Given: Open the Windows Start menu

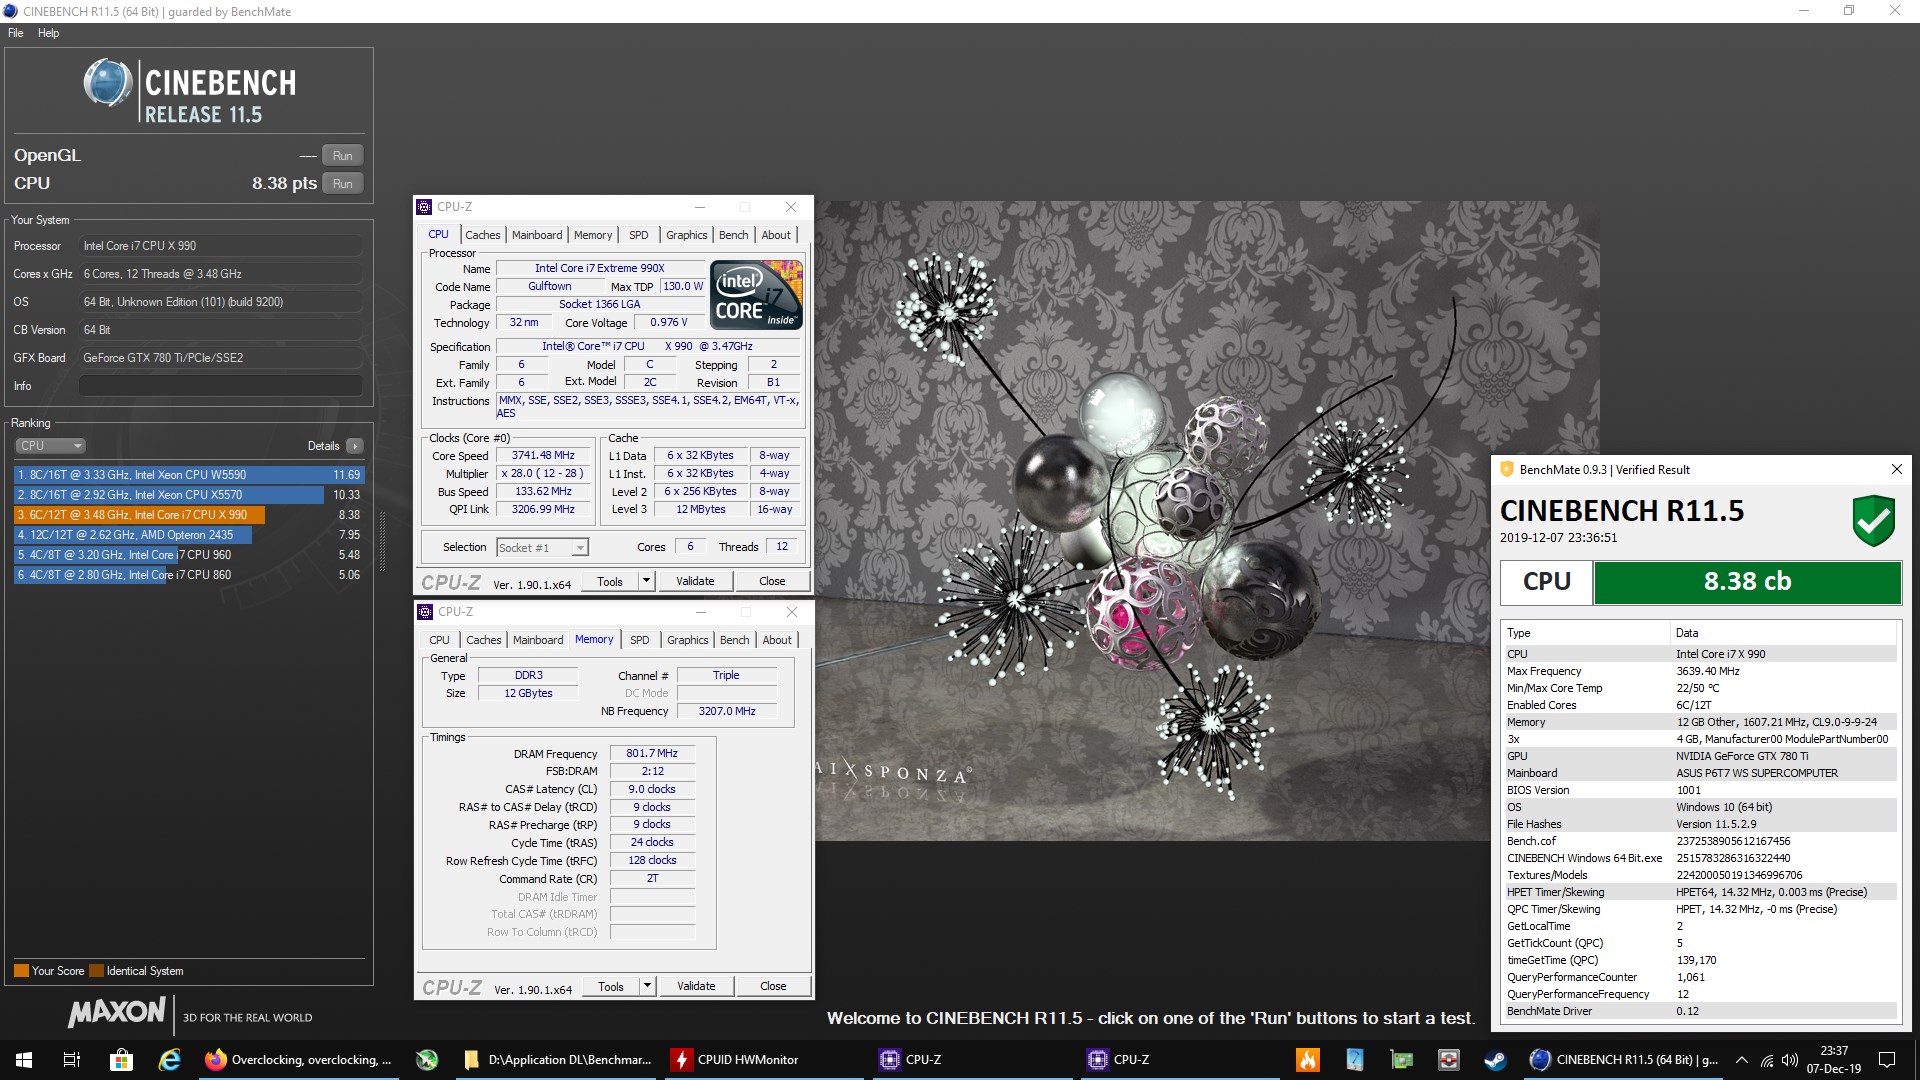Looking at the screenshot, I should [x=24, y=1060].
